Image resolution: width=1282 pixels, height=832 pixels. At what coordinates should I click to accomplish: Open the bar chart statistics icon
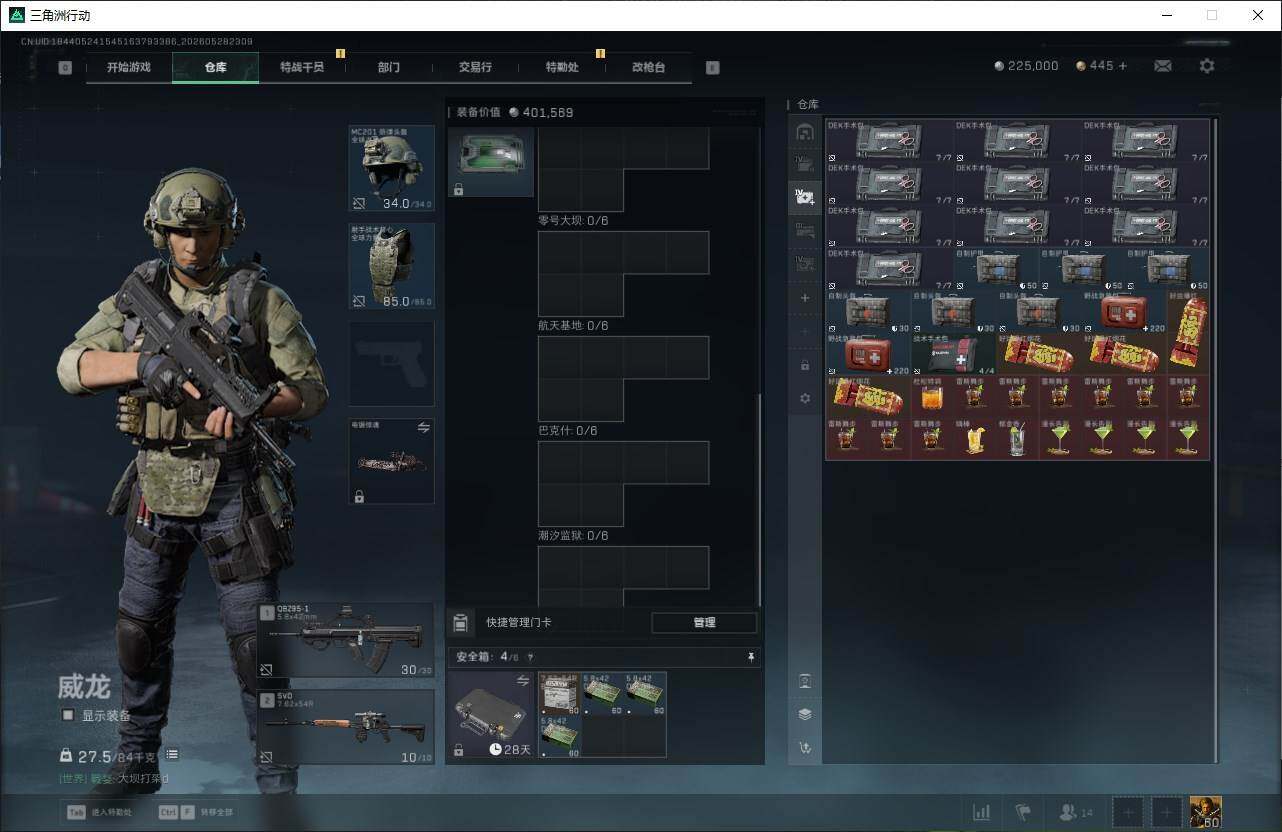pos(981,812)
